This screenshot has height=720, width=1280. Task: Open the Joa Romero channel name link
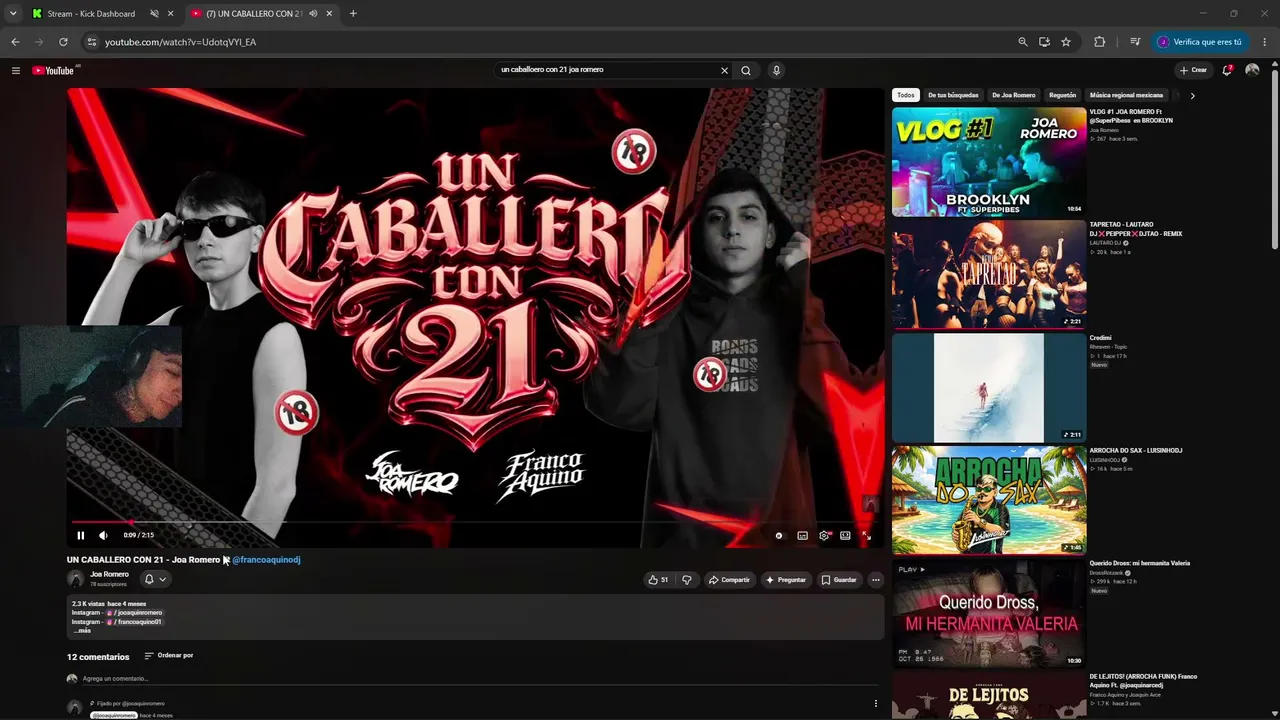click(x=109, y=575)
